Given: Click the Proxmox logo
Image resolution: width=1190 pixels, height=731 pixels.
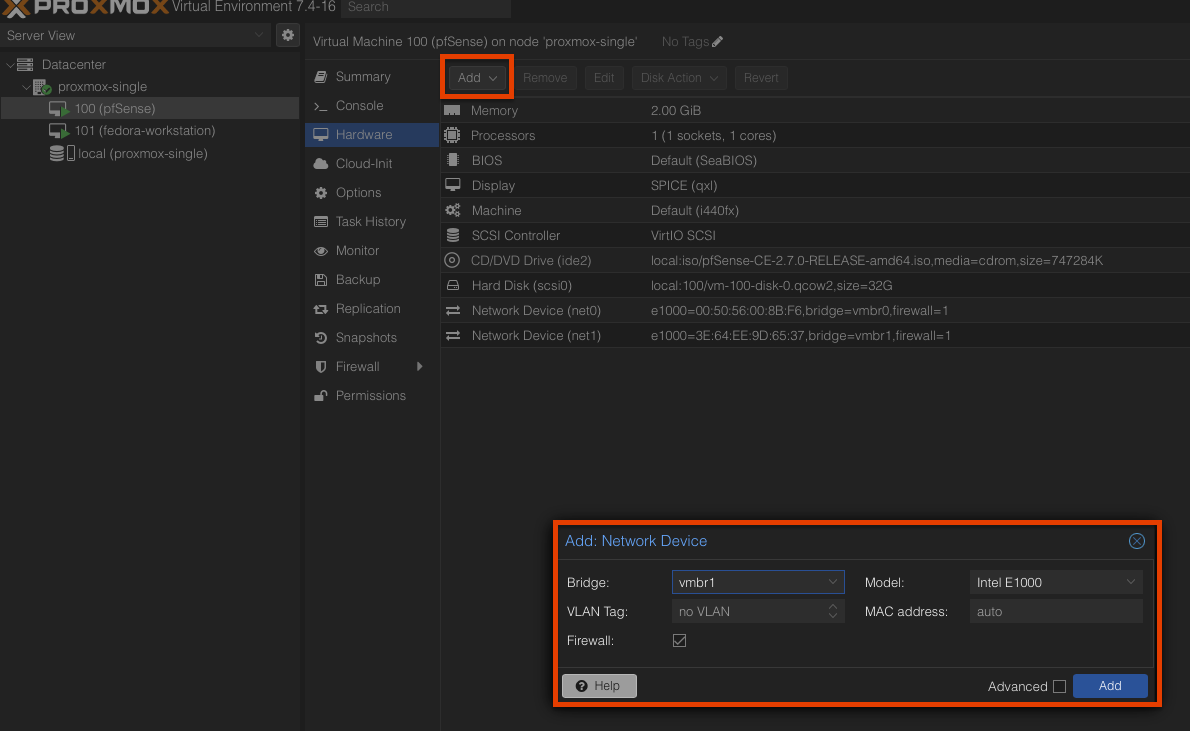Looking at the screenshot, I should click(84, 8).
